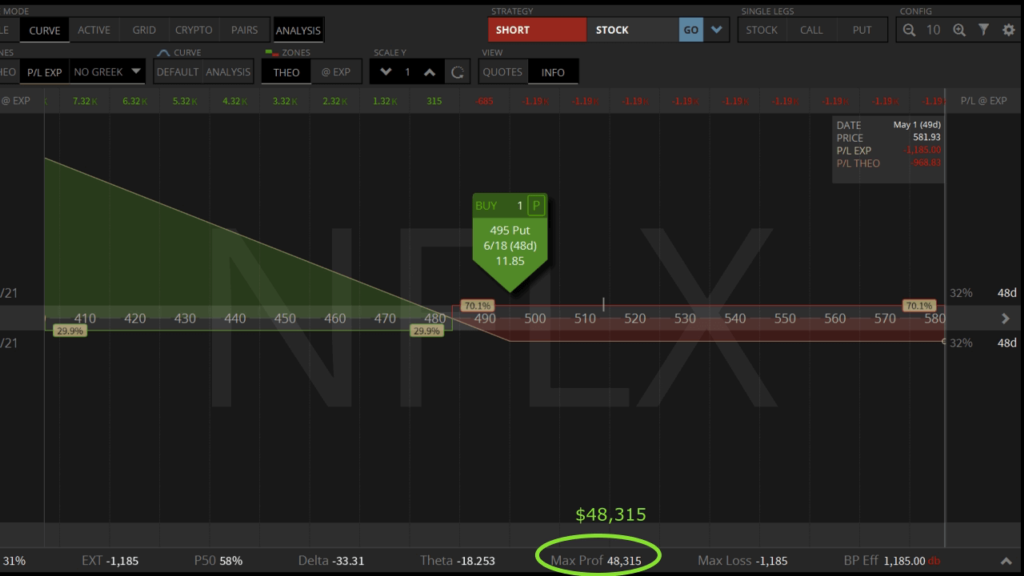The width and height of the screenshot is (1024, 576).
Task: Click the DATE May 1 (49d) row
Action: click(x=888, y=125)
